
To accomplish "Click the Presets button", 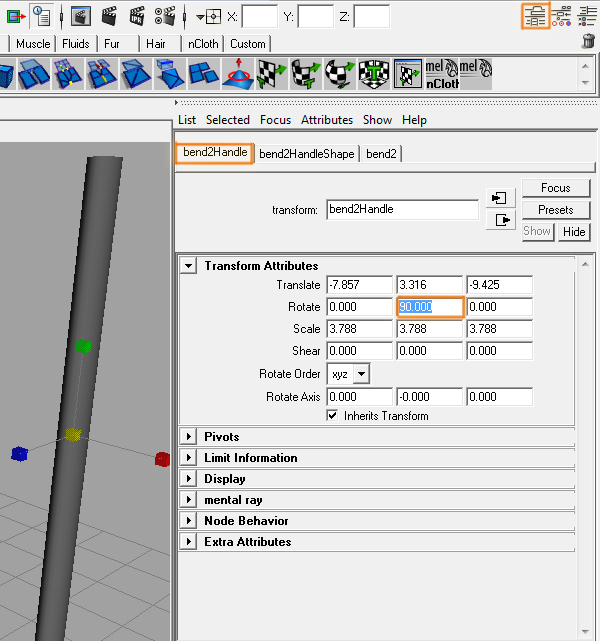I will (x=555, y=210).
